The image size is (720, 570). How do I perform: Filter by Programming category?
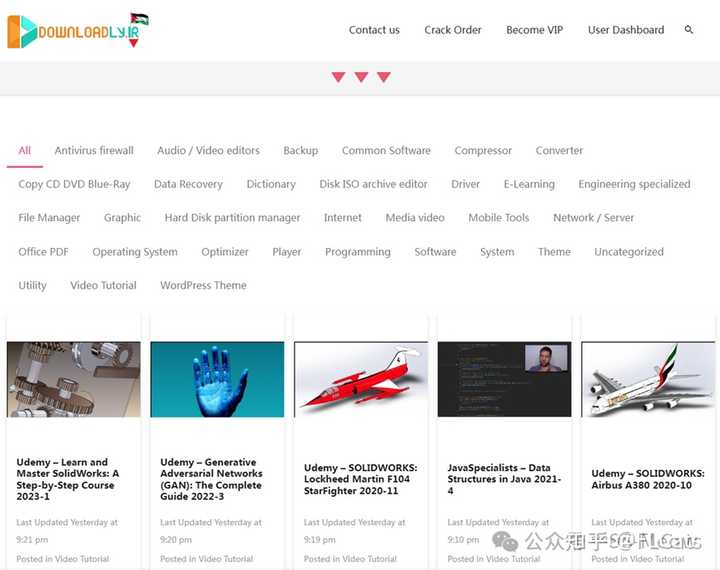click(x=357, y=252)
